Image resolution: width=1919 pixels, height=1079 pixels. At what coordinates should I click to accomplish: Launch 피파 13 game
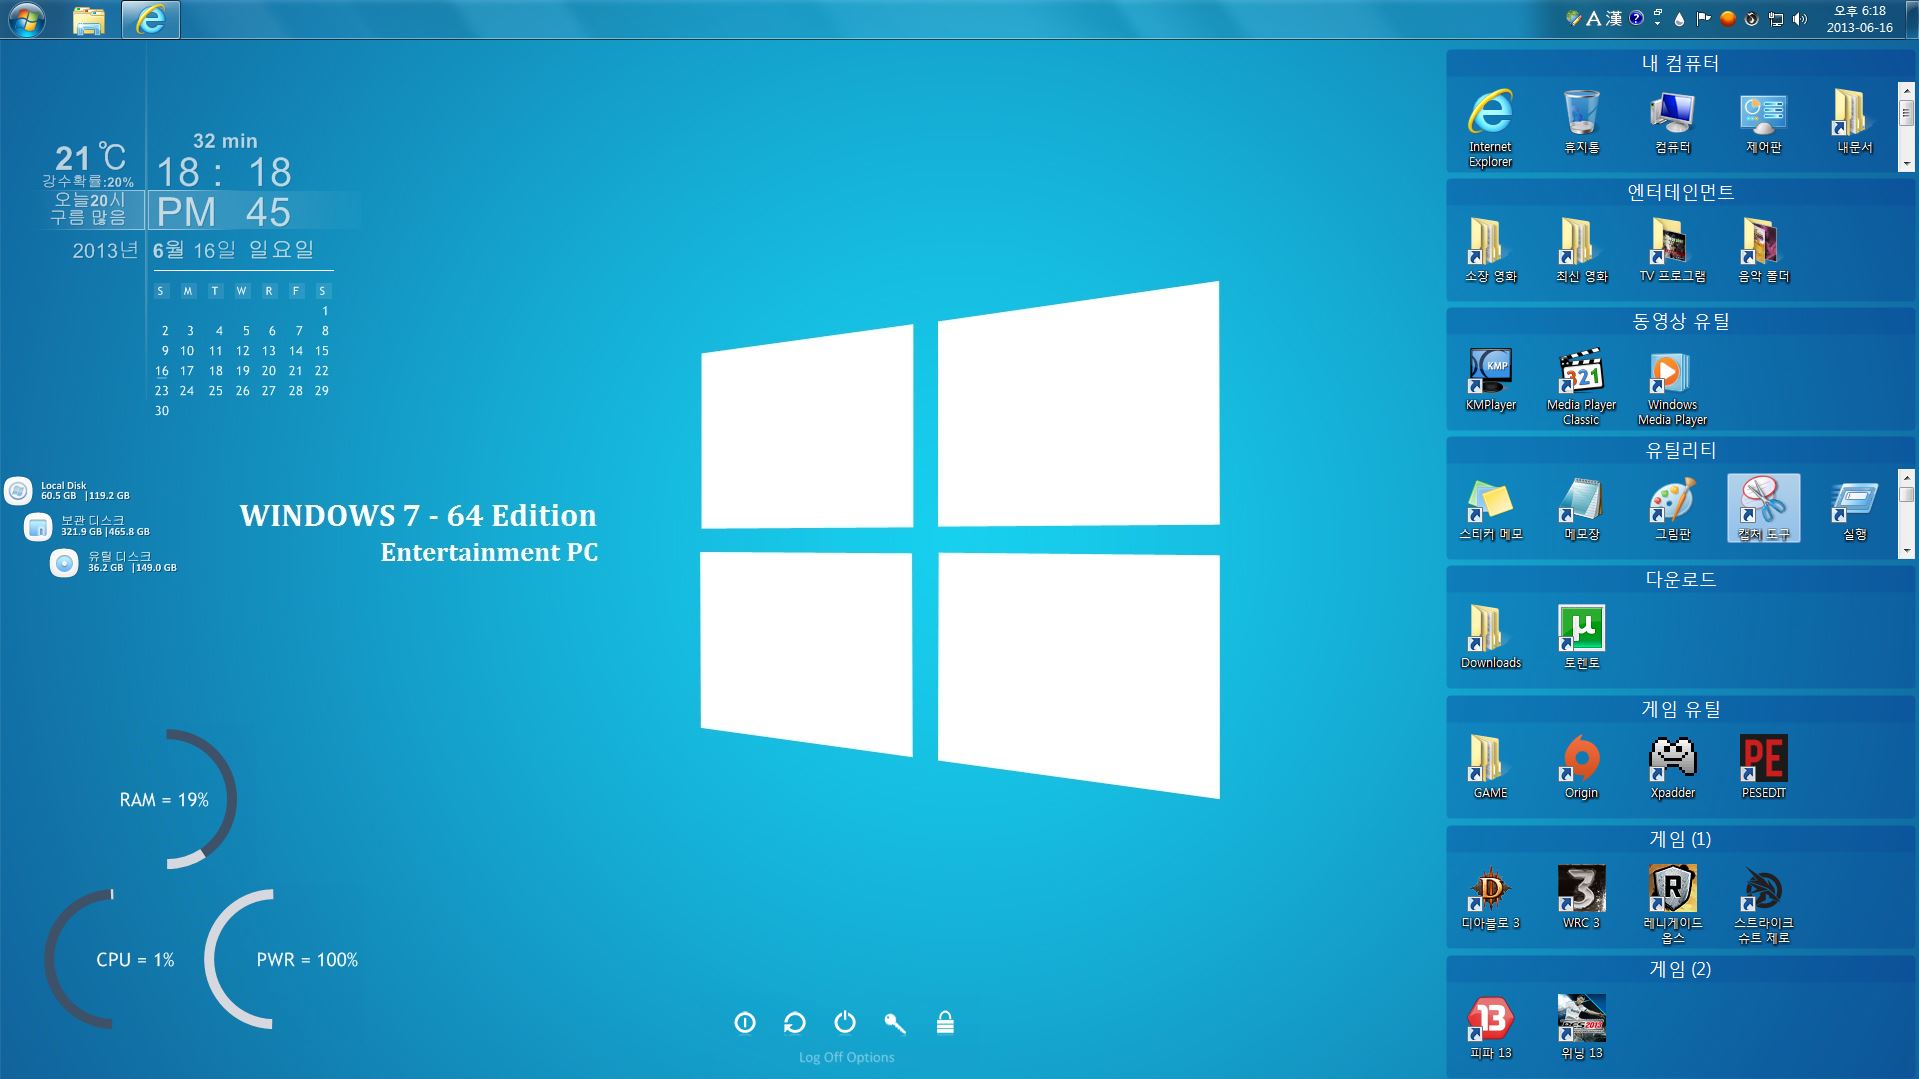[1490, 1027]
